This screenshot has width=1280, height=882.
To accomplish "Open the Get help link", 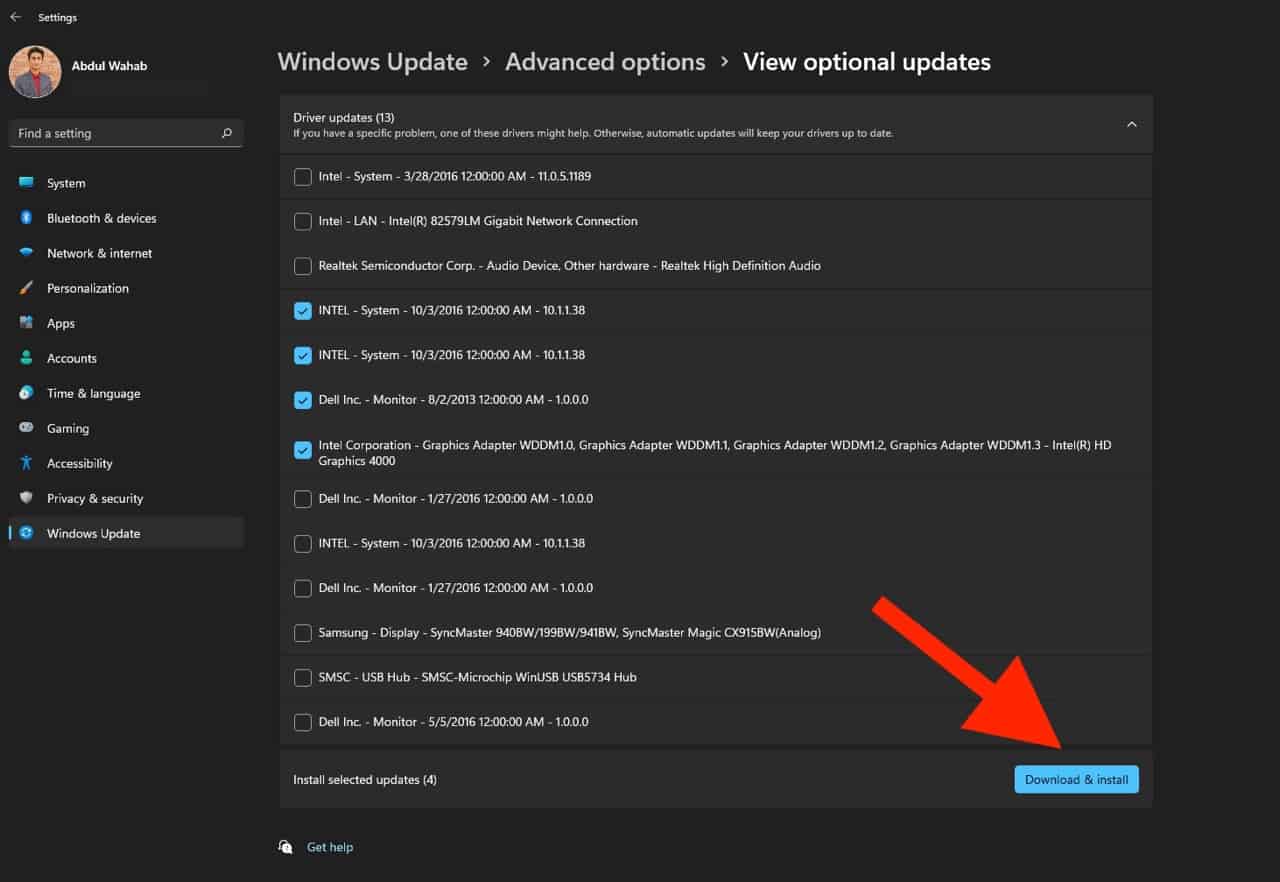I will click(330, 847).
